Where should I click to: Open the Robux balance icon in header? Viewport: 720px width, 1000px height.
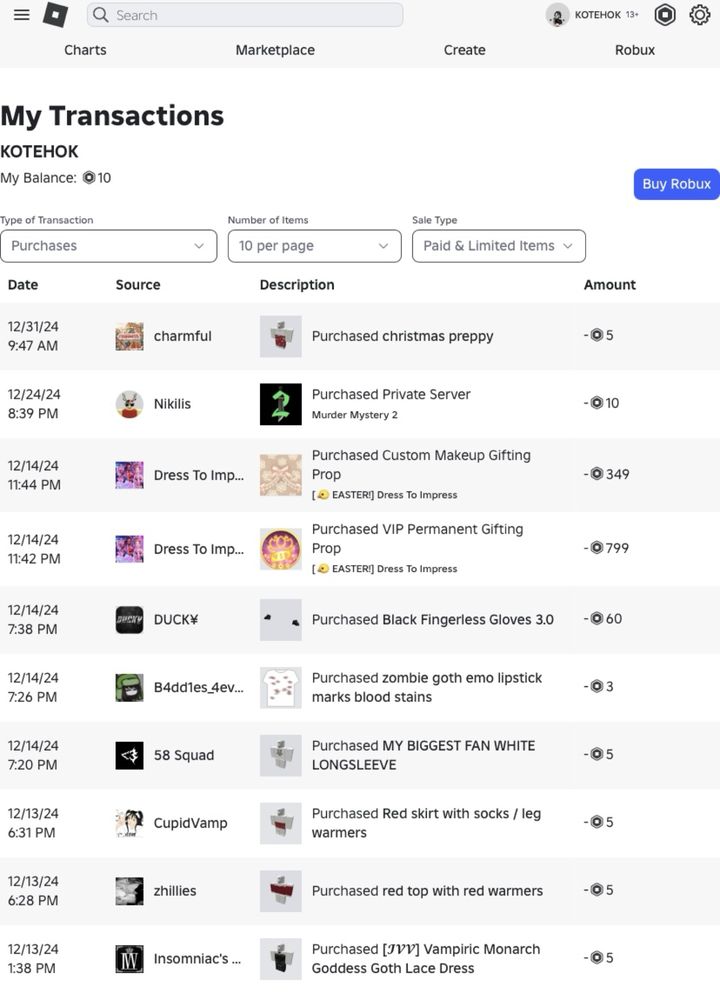(665, 15)
